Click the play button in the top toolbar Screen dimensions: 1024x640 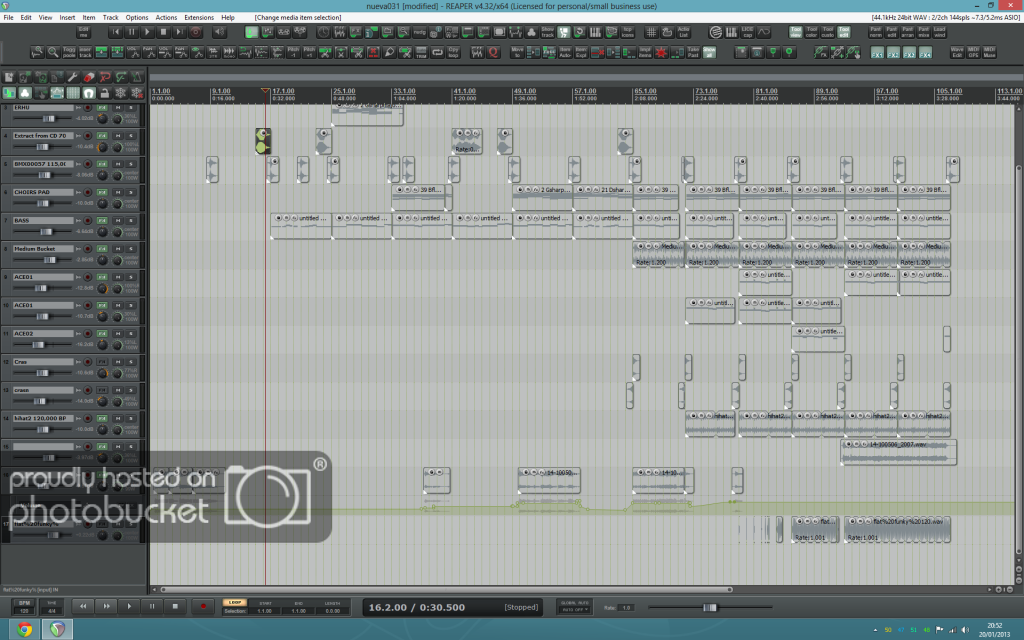pyautogui.click(x=147, y=32)
